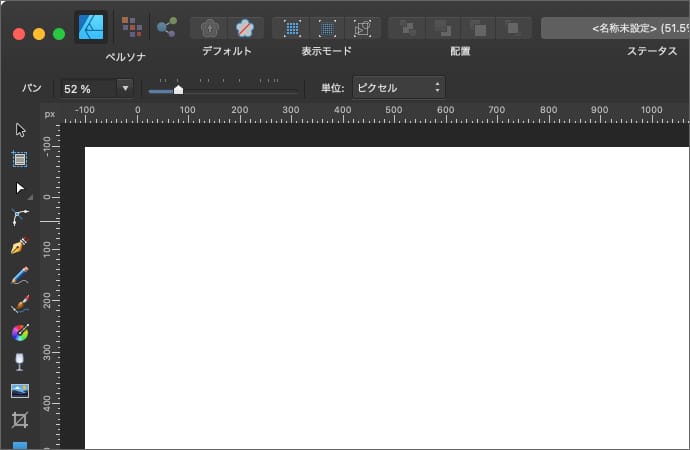Select the Vector Crop tool
The image size is (690, 450).
coord(20,419)
